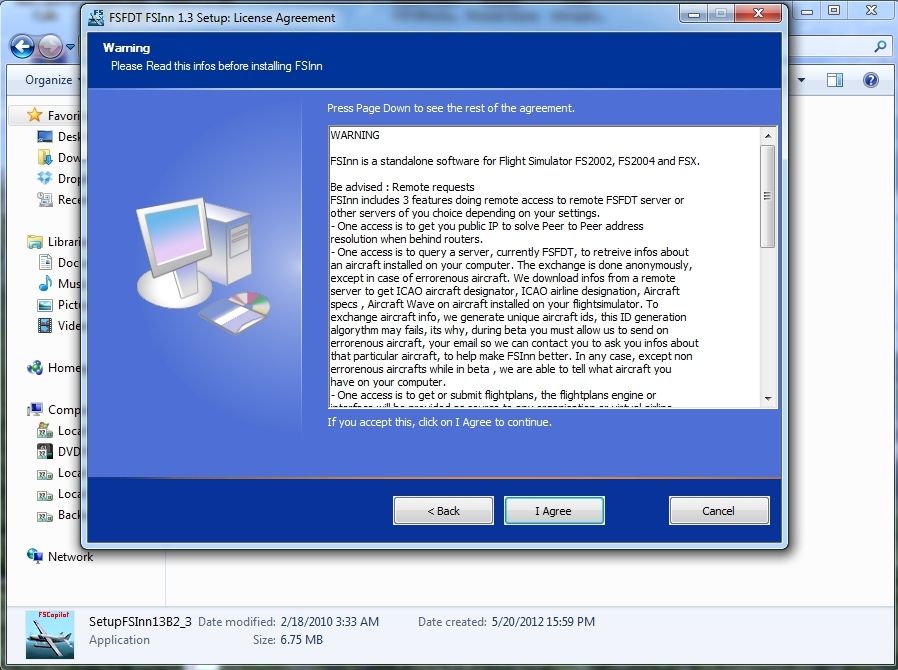Click the SetupFSInn13B2_3 file name
The height and width of the screenshot is (670, 898).
click(140, 622)
